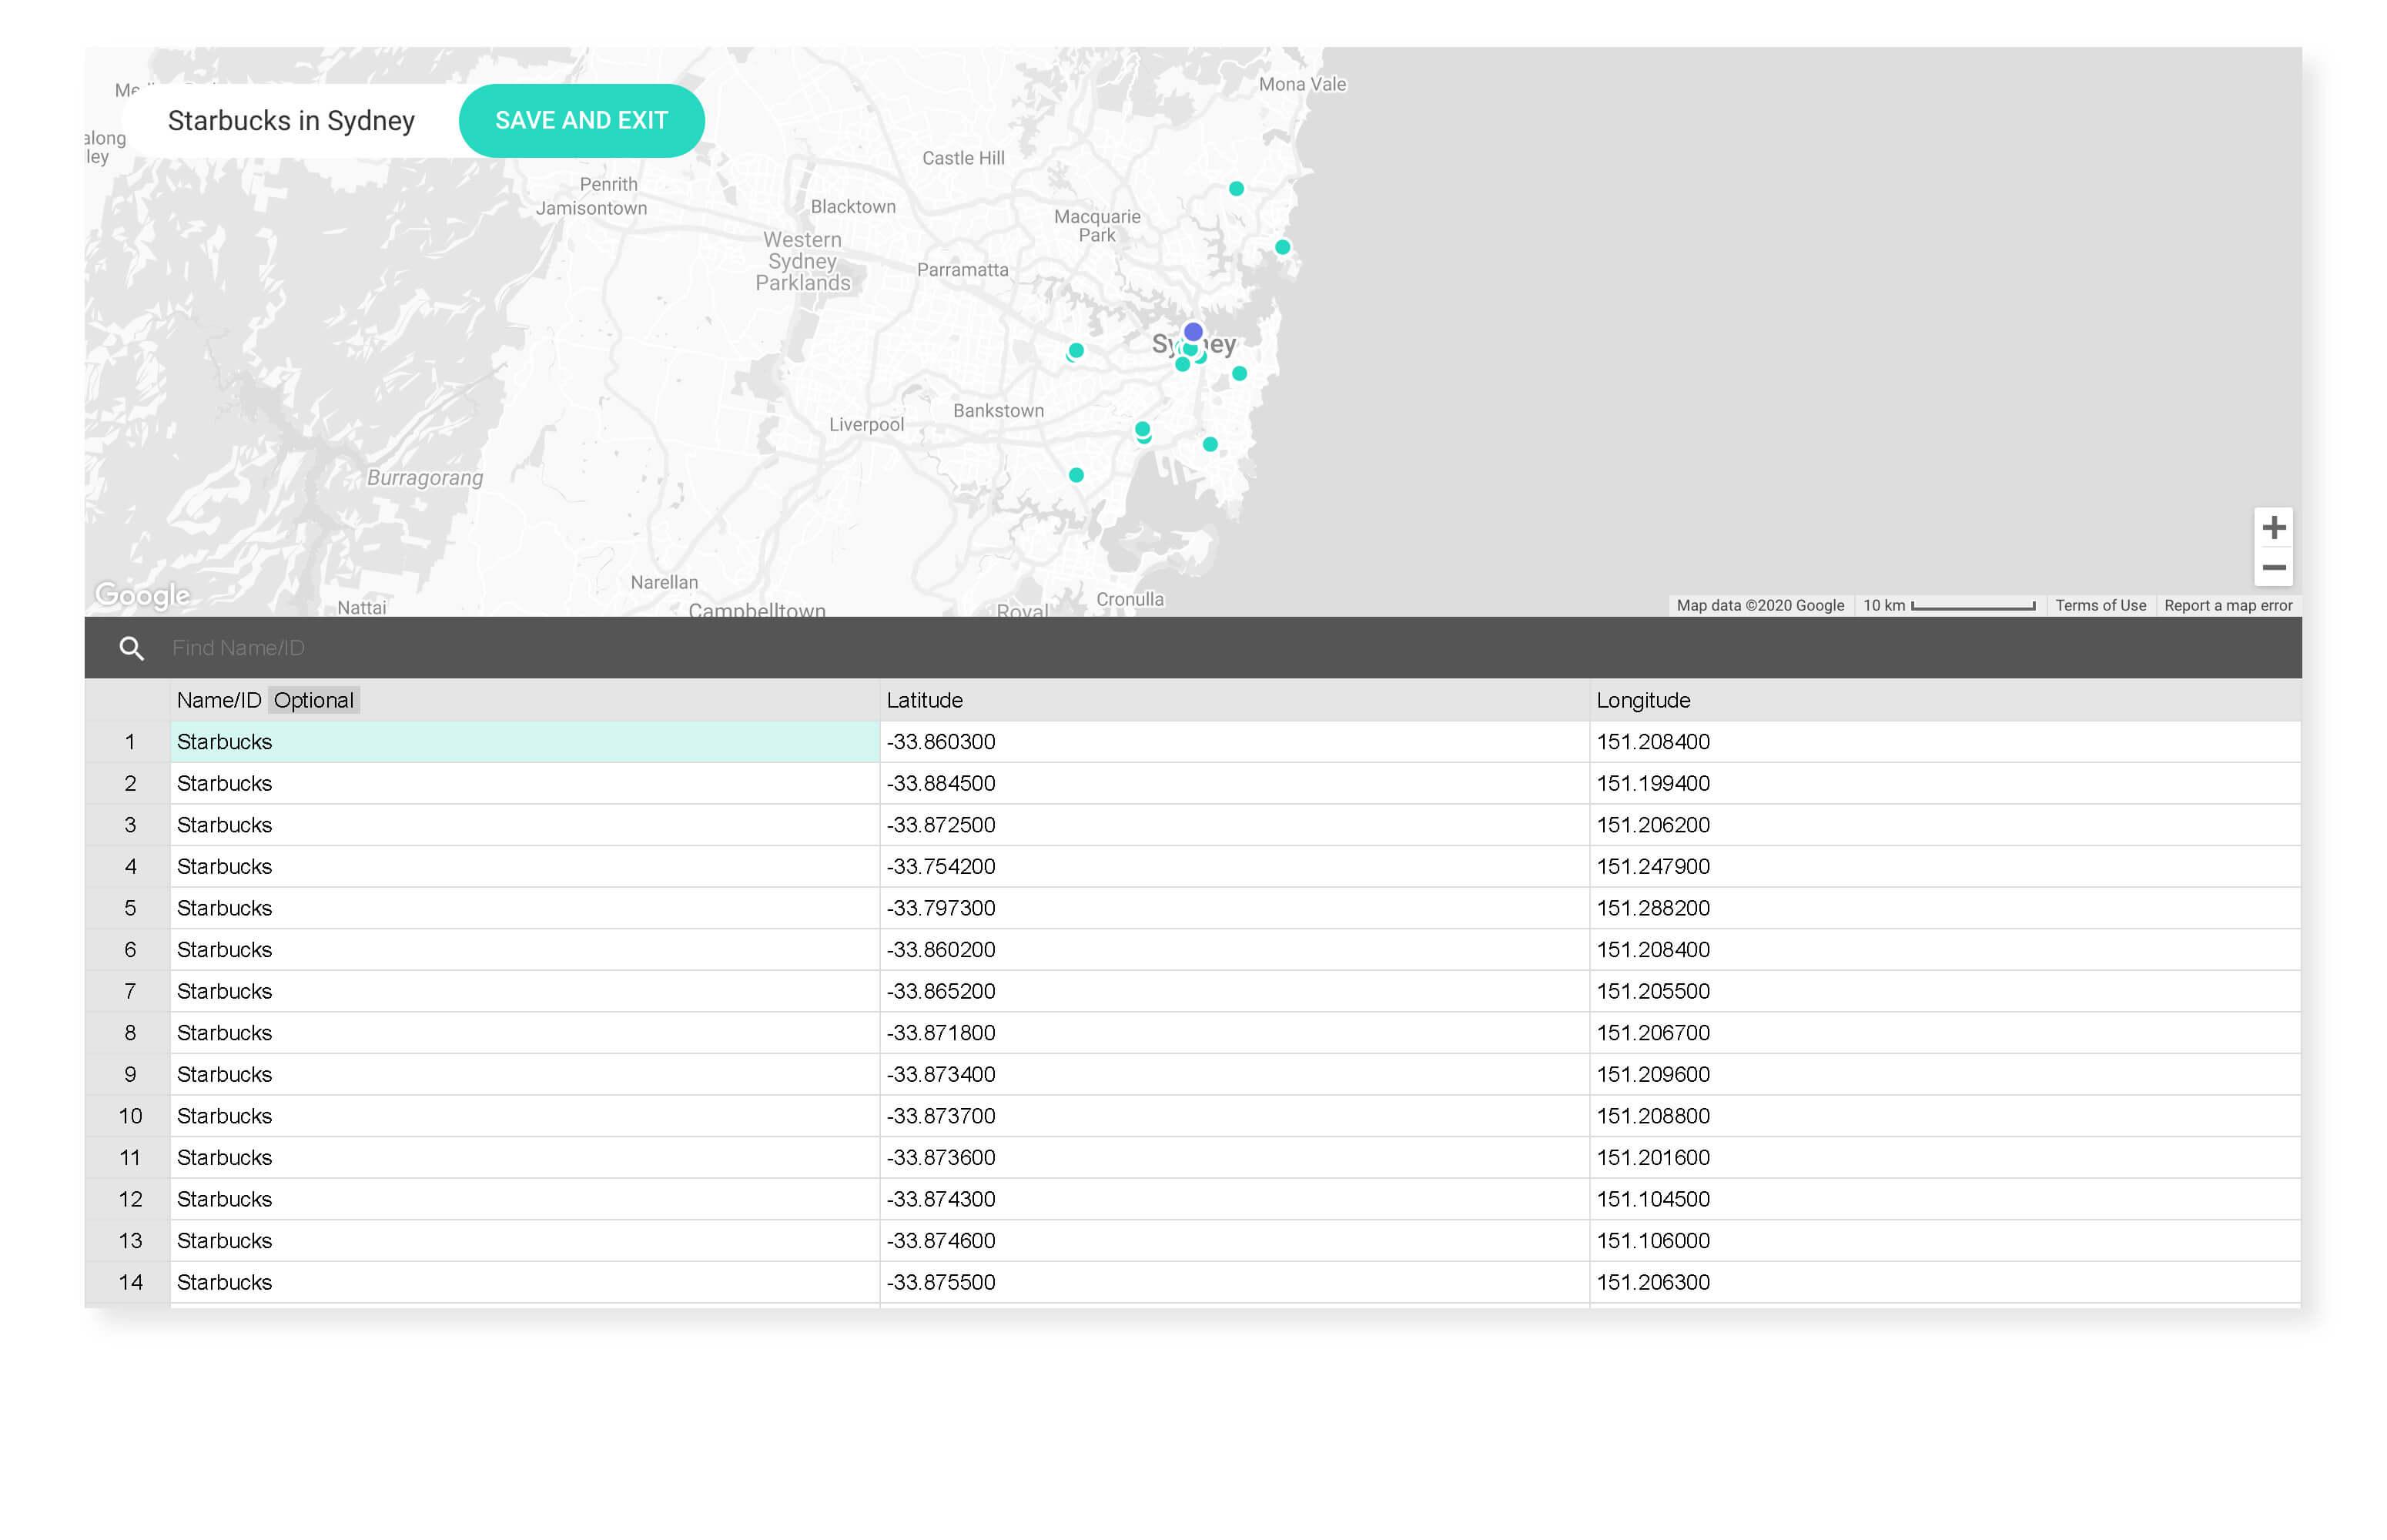This screenshot has width=2387, height=1540.
Task: Select latitude cell -33.865200
Action: tap(1235, 991)
